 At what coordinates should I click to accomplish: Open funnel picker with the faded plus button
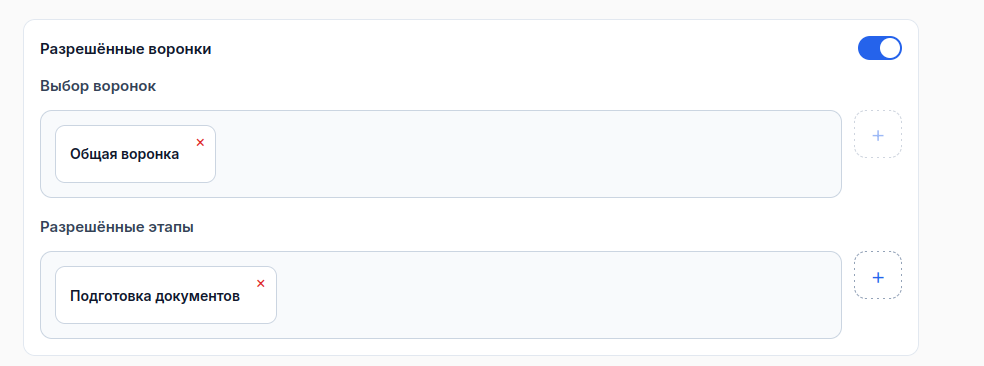click(878, 134)
